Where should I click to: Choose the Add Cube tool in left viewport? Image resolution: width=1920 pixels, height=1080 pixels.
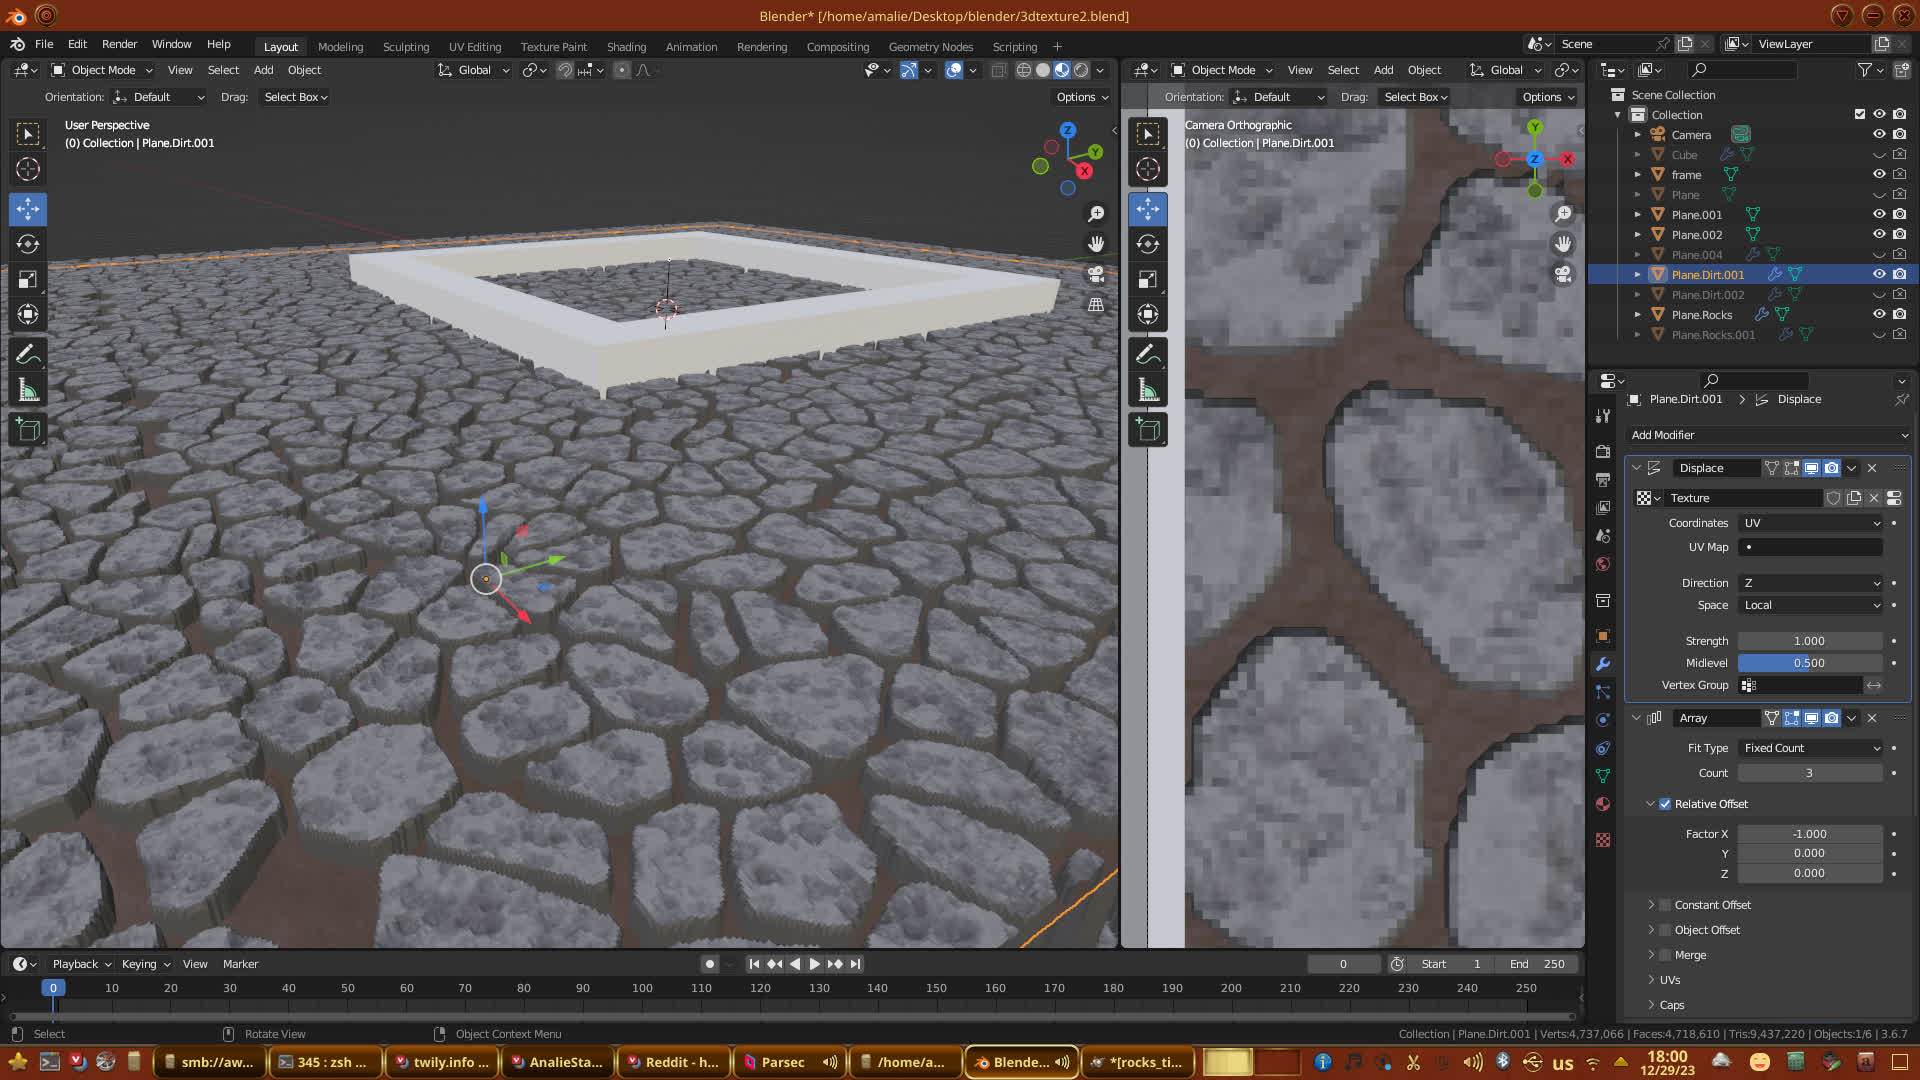tap(28, 430)
